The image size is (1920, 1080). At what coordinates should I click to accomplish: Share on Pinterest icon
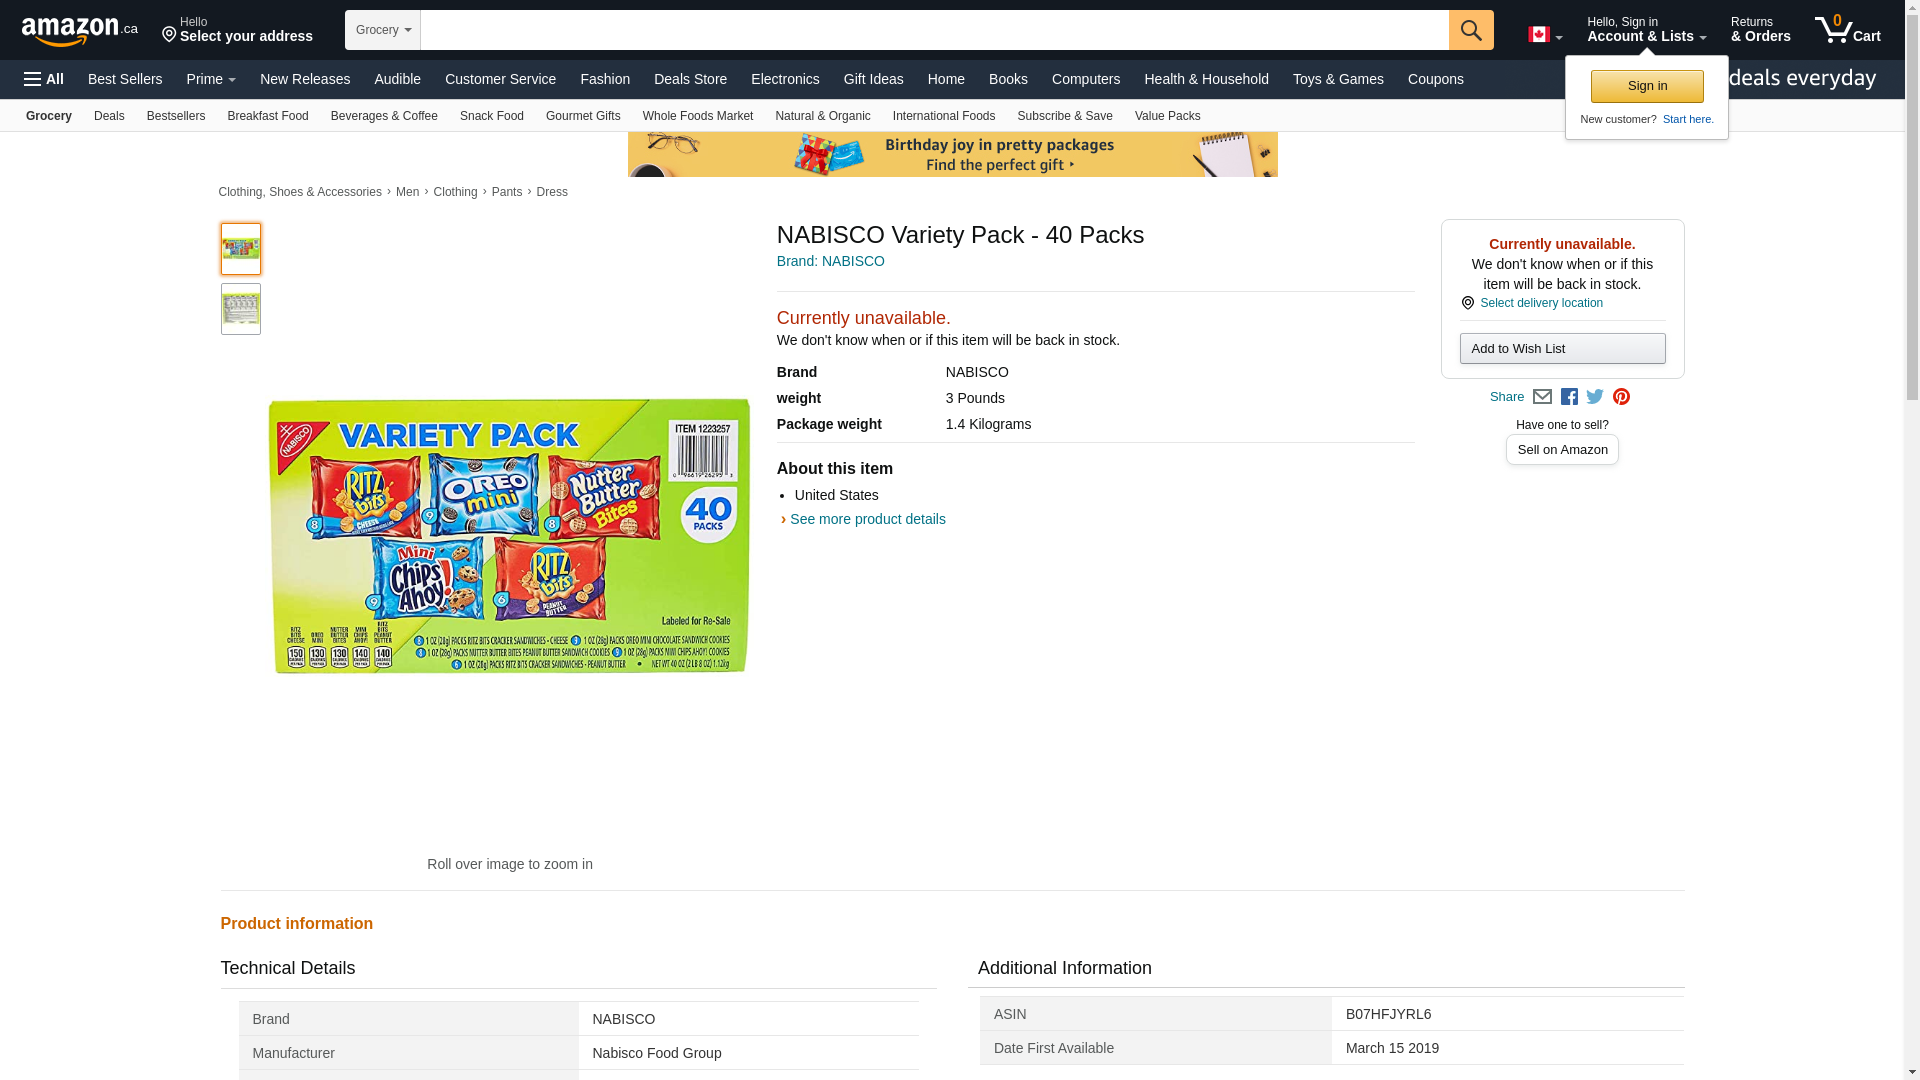pyautogui.click(x=1621, y=397)
